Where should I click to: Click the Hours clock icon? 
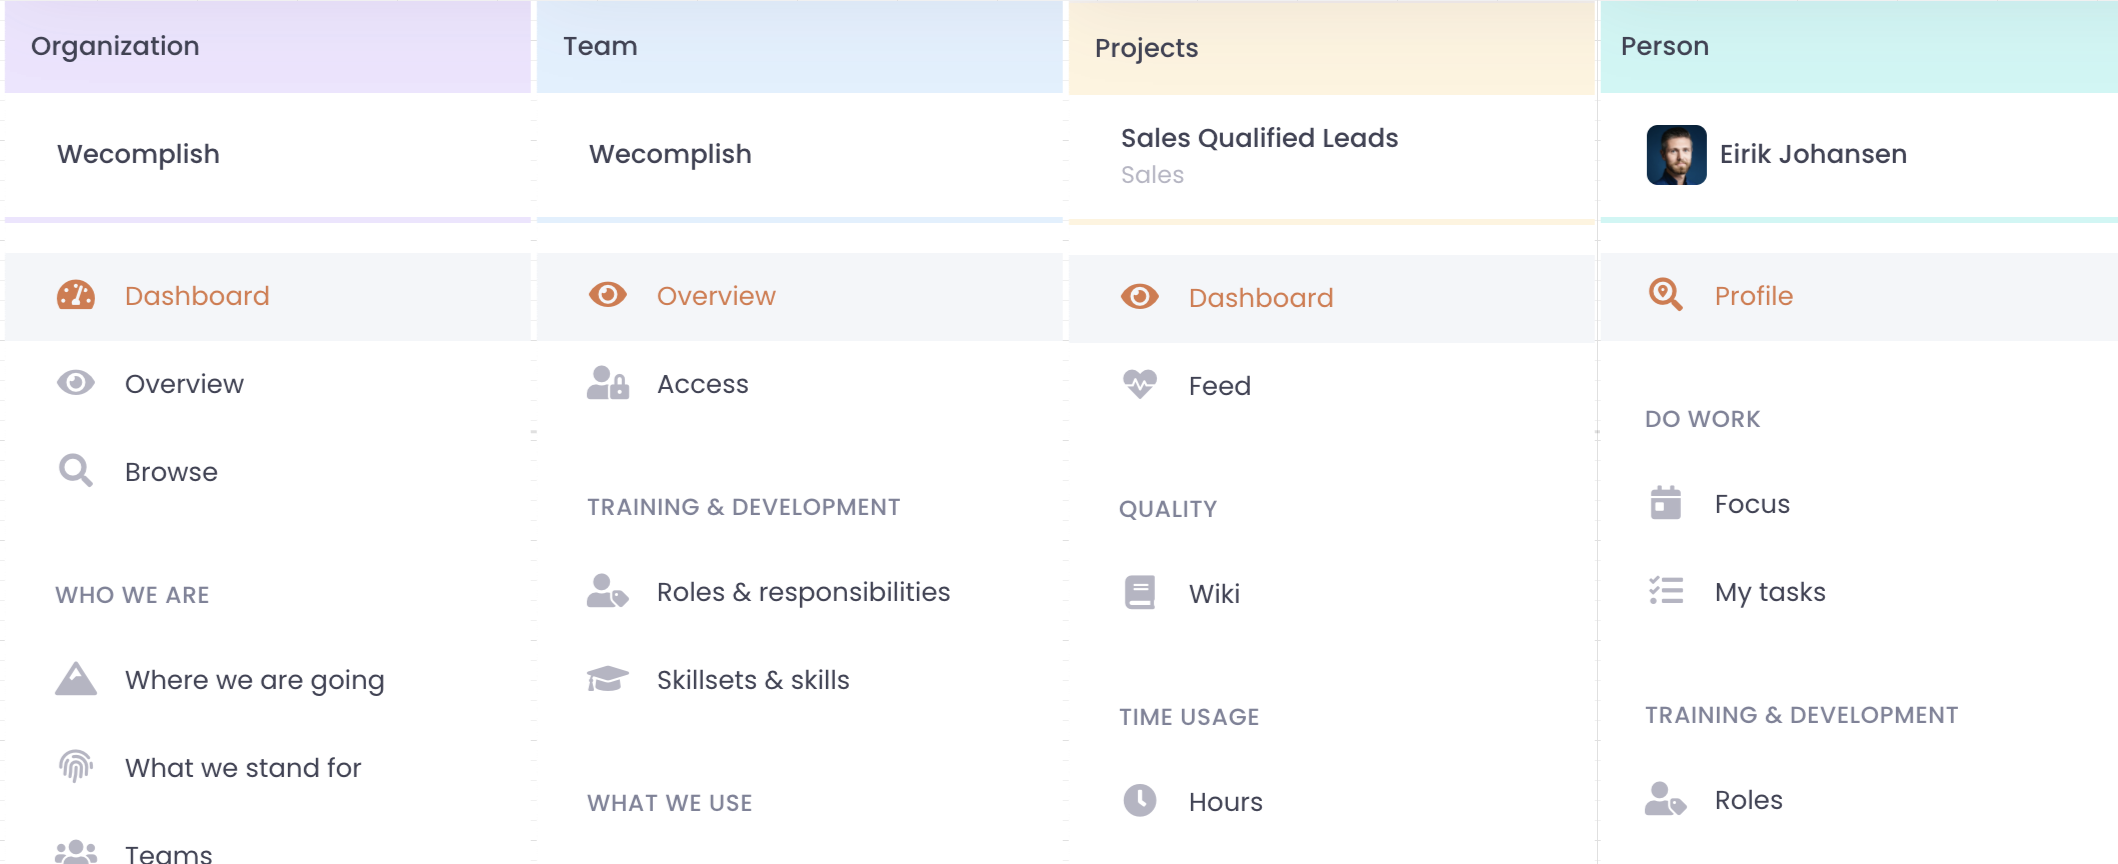tap(1140, 801)
